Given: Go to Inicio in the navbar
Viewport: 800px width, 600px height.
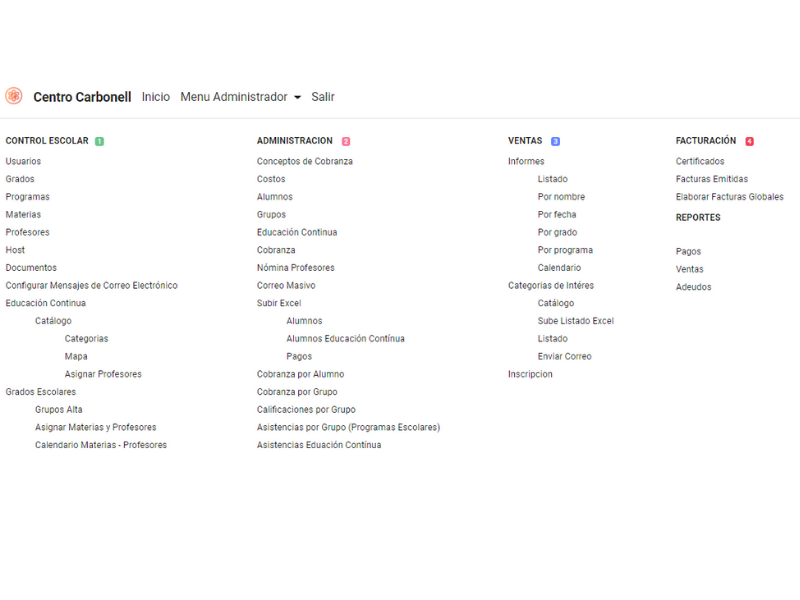Looking at the screenshot, I should [156, 97].
